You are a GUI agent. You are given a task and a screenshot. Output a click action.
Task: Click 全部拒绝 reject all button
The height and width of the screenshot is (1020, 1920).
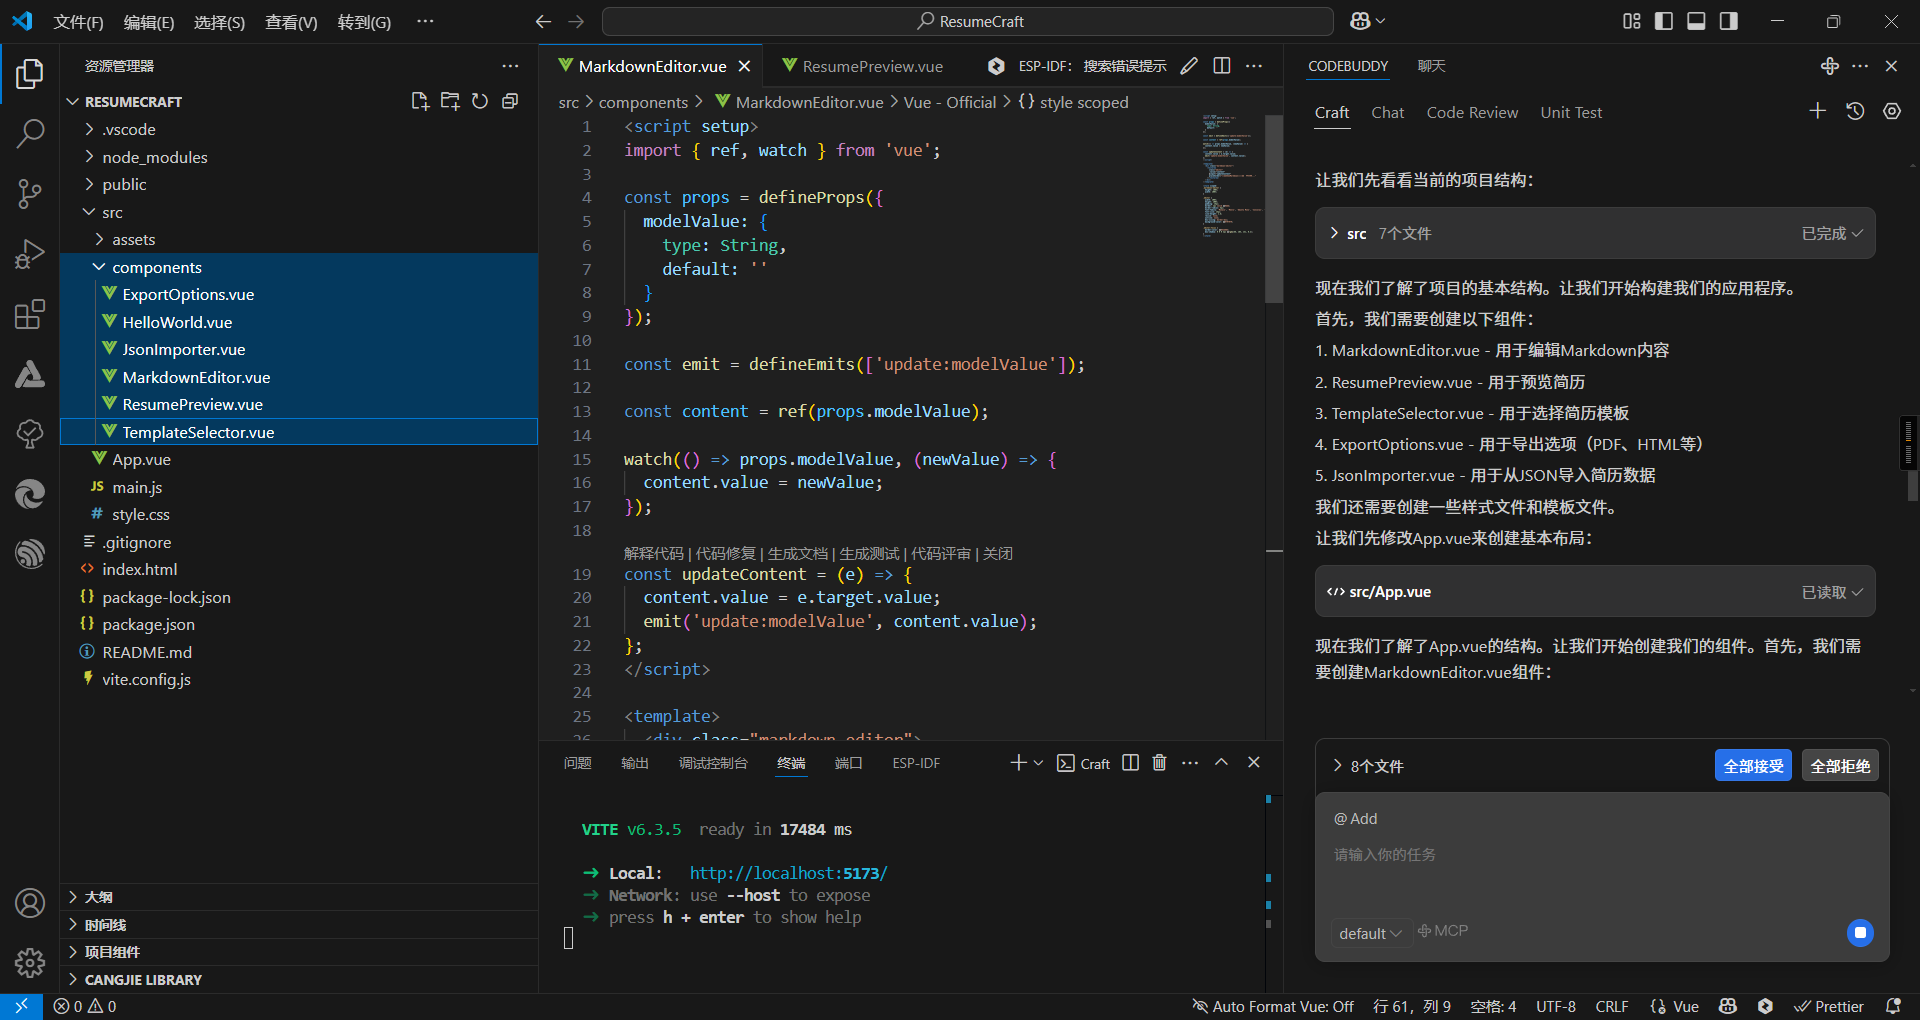(1840, 765)
